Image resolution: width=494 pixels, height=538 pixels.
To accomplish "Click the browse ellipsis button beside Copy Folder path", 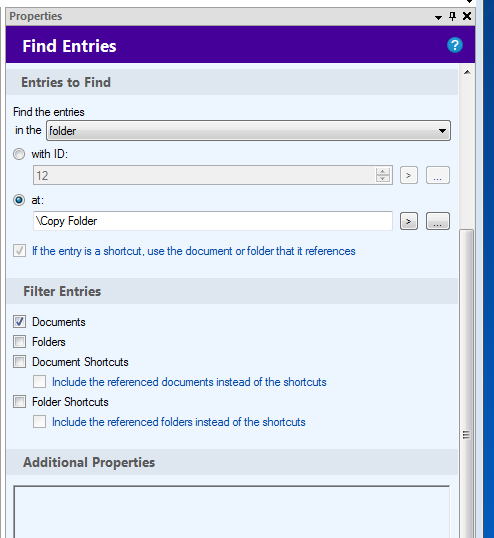I will pos(438,221).
